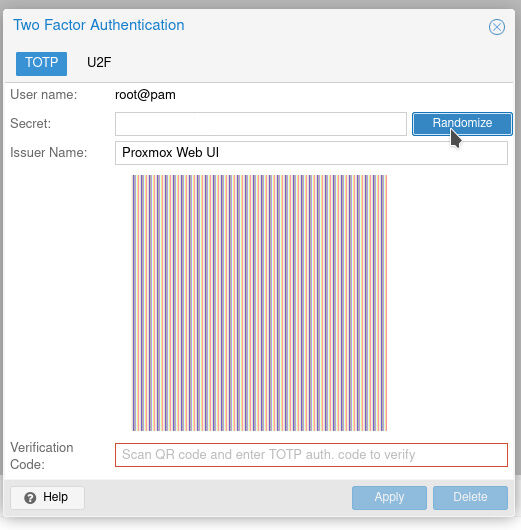
Task: Click the Issuer Name field
Action: (x=311, y=153)
